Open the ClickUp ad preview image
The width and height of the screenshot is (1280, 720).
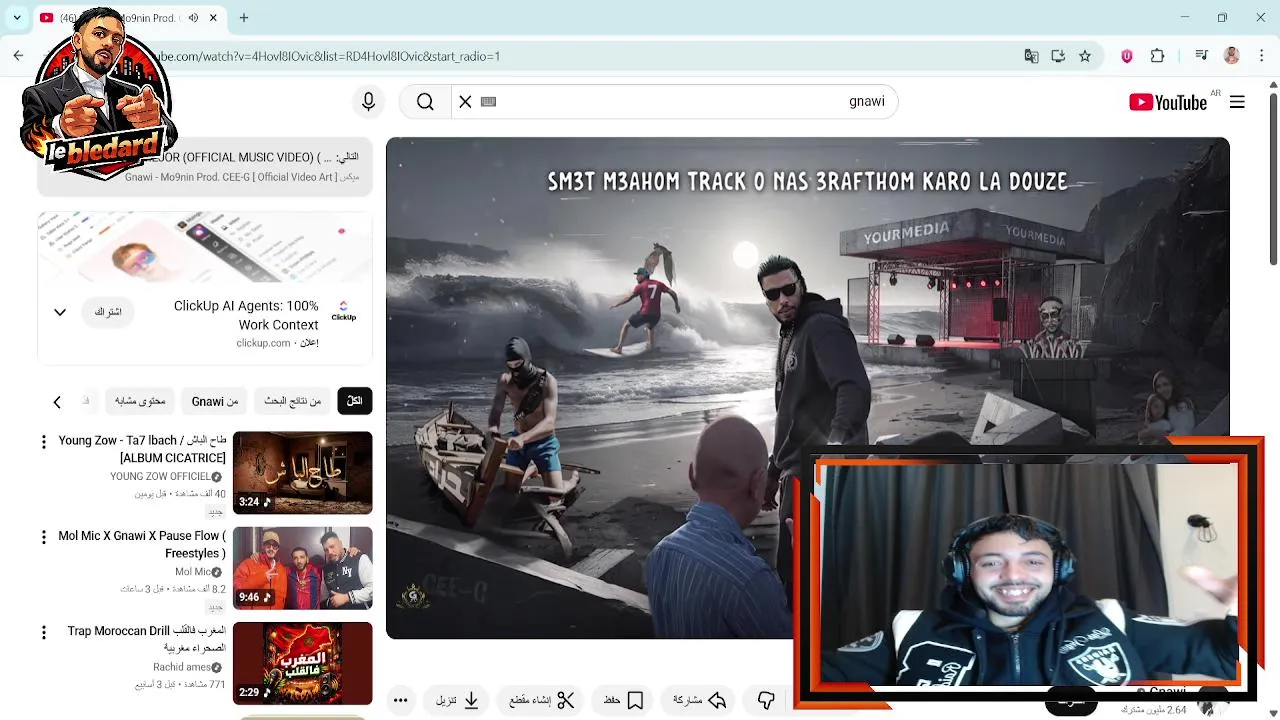click(205, 247)
